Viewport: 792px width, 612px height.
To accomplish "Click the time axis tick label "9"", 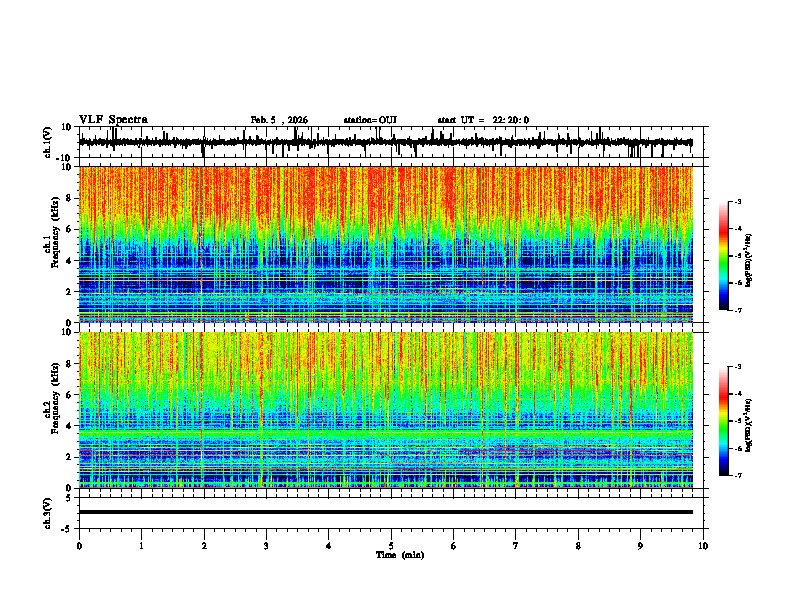I will click(640, 546).
